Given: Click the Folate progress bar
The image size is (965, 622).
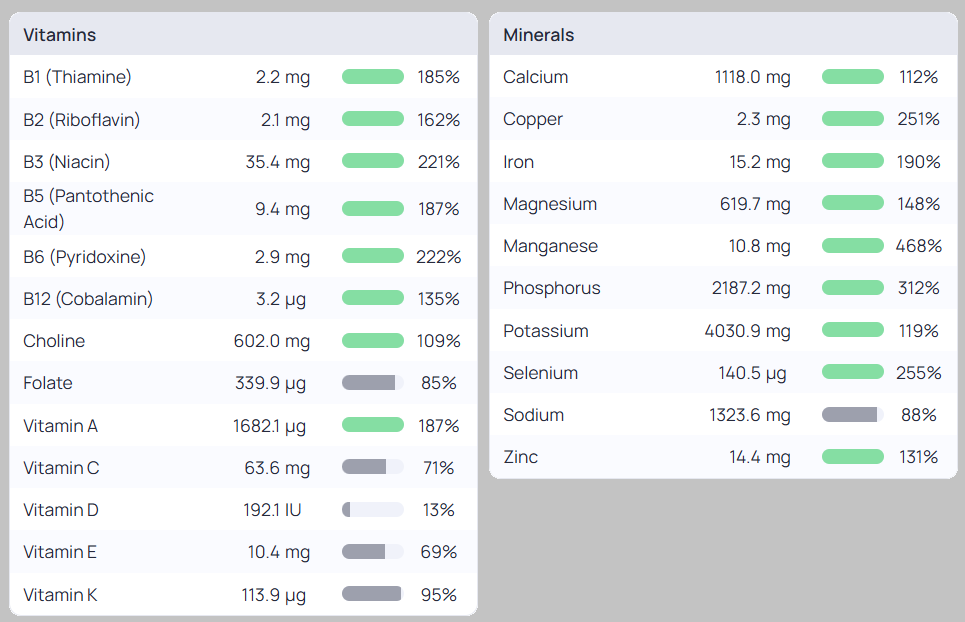Looking at the screenshot, I should [x=373, y=383].
